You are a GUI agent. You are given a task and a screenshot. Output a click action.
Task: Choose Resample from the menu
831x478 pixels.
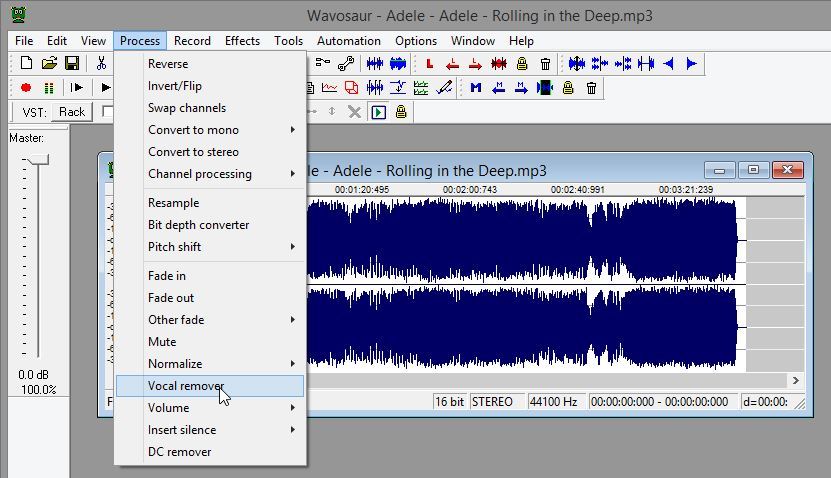[x=210, y=202]
